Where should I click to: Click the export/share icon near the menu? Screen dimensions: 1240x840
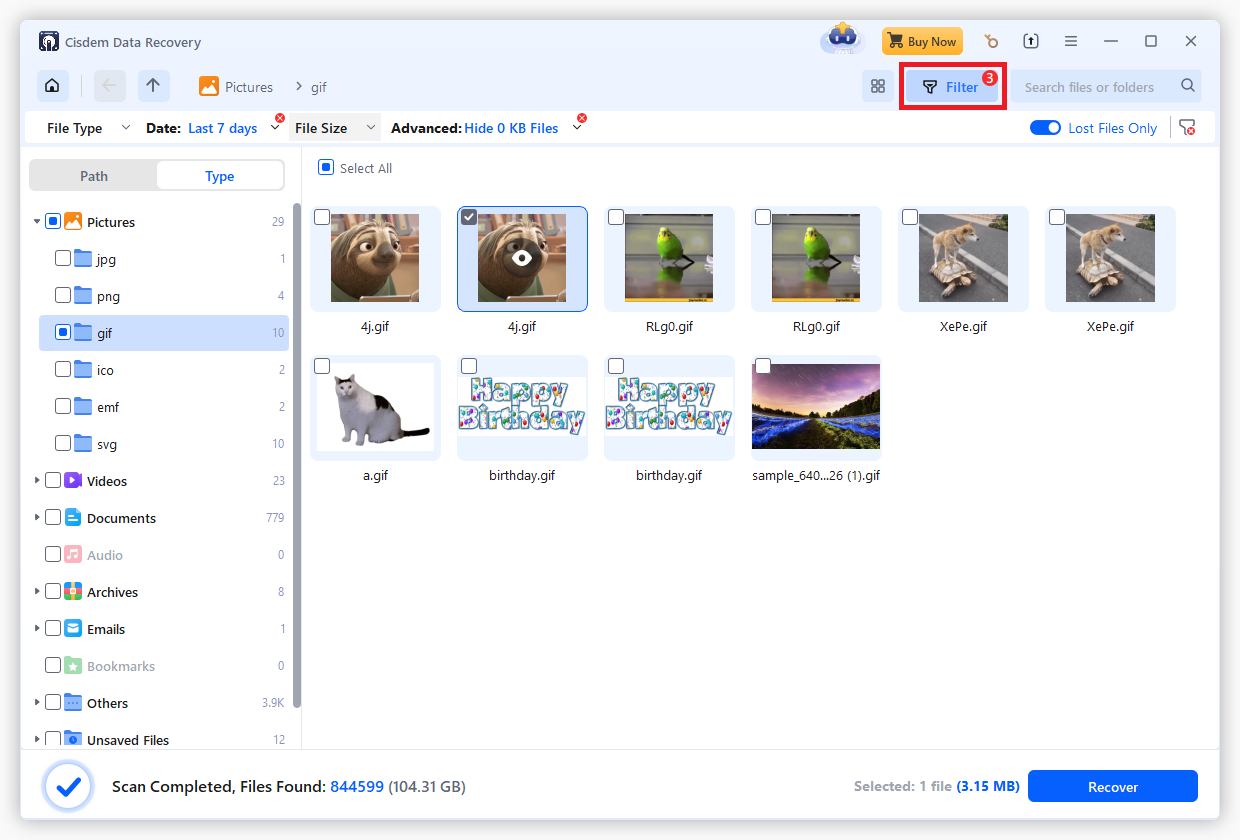[1030, 41]
